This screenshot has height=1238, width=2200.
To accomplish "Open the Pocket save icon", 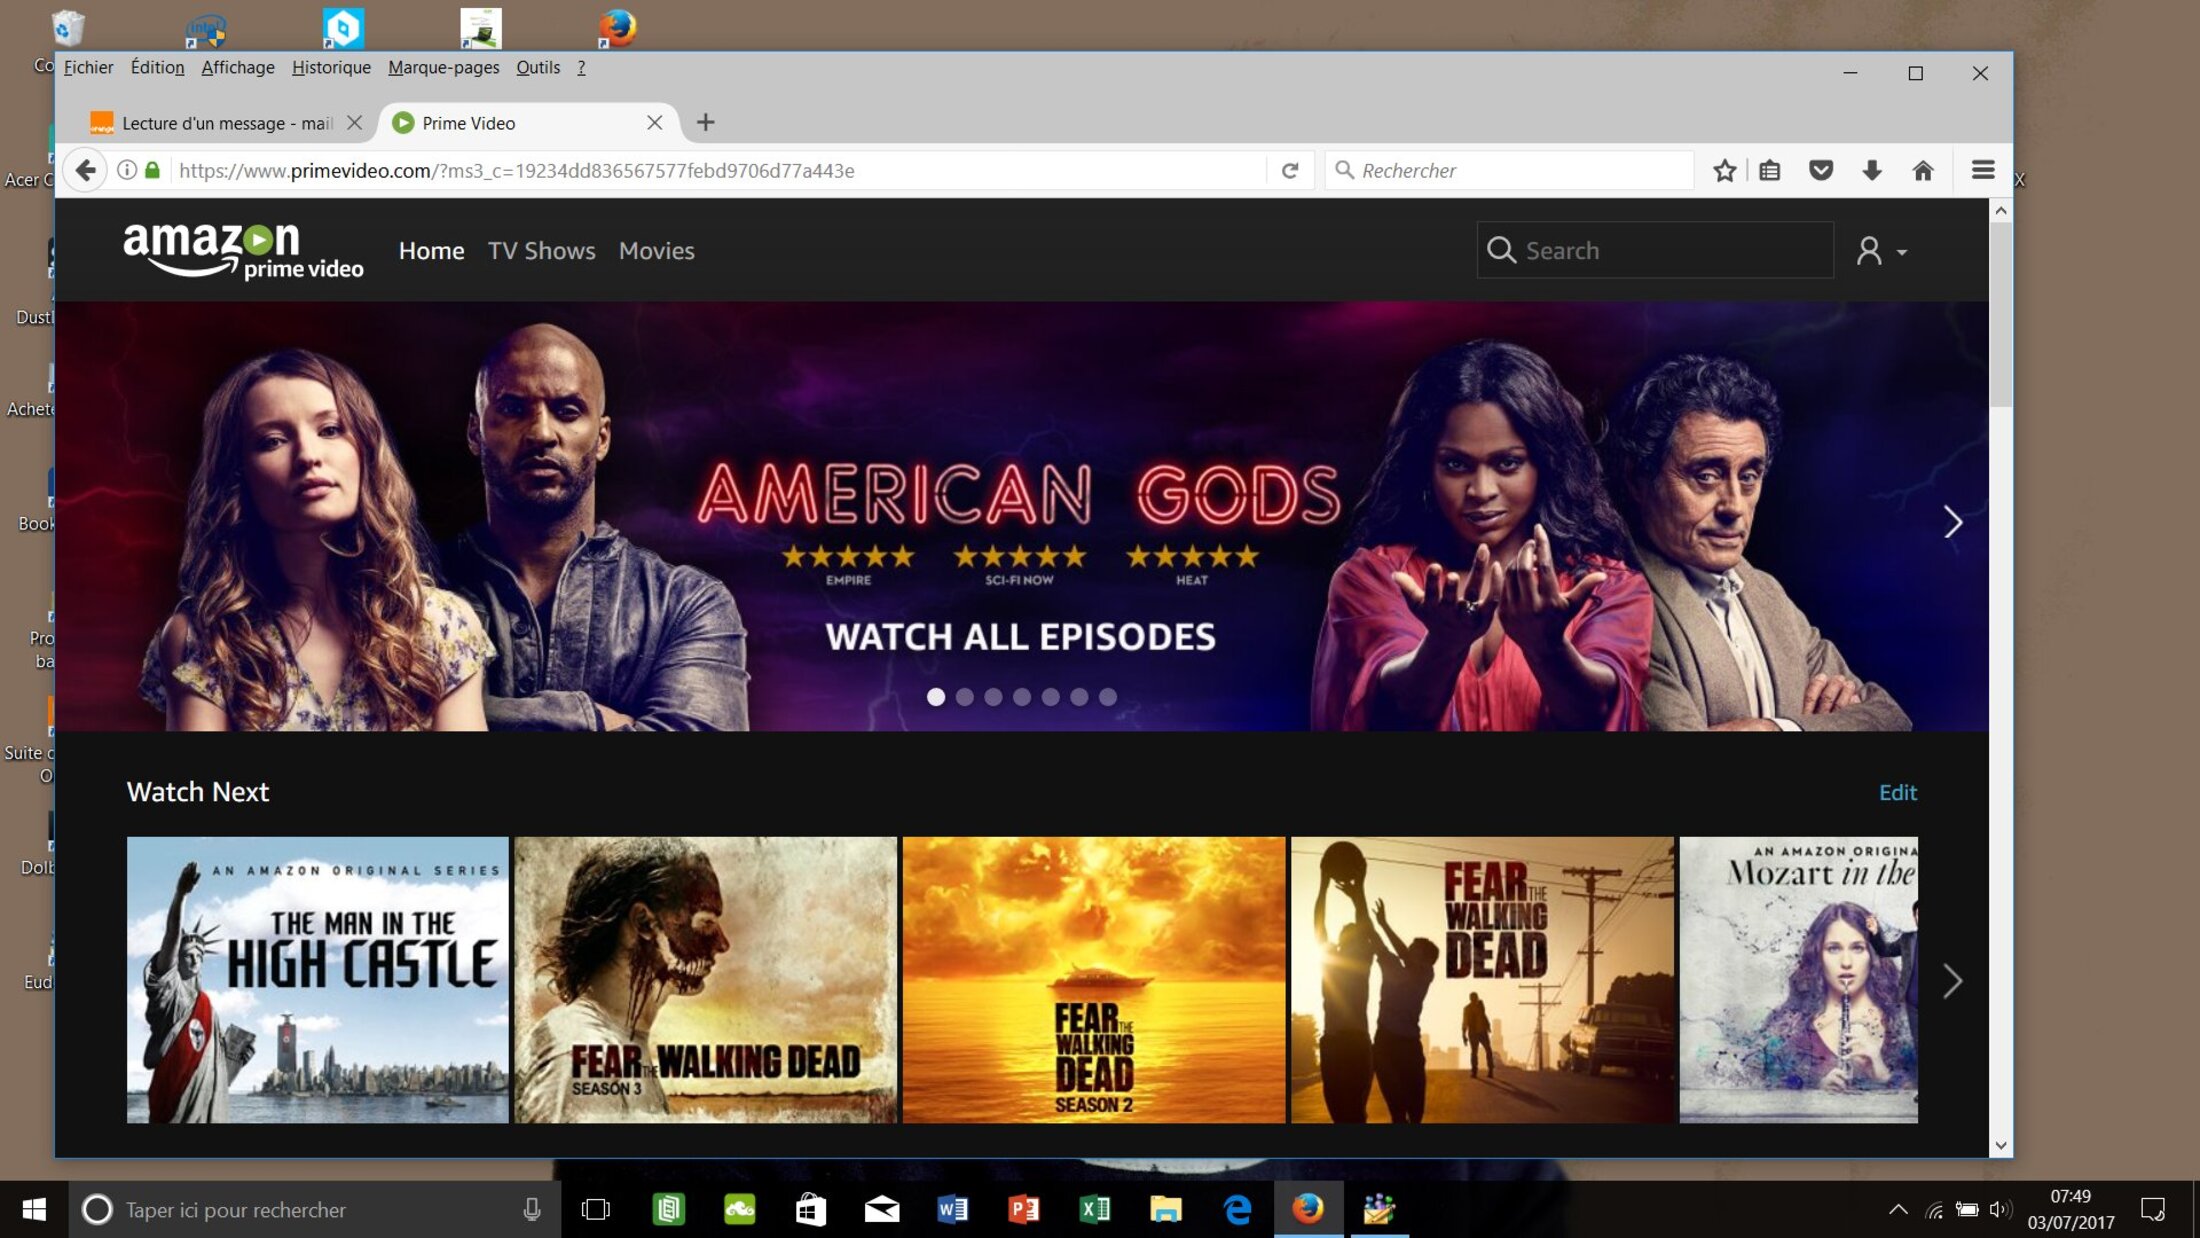I will [x=1821, y=171].
